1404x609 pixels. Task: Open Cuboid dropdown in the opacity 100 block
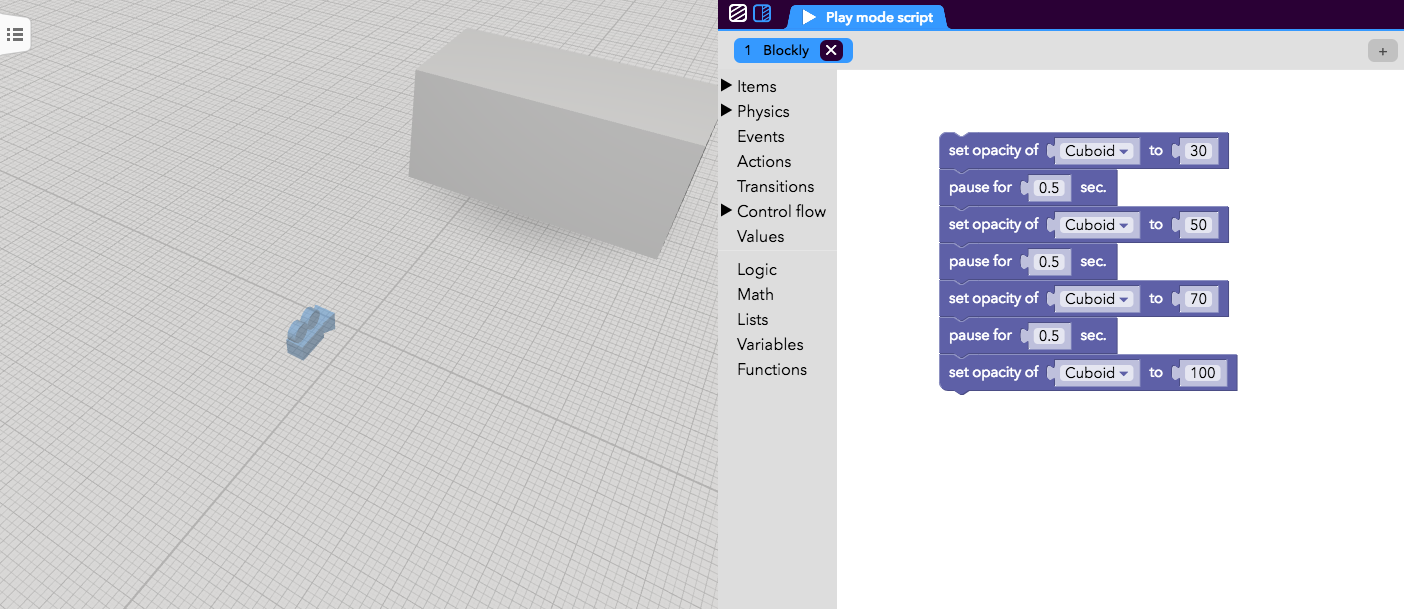[1097, 373]
